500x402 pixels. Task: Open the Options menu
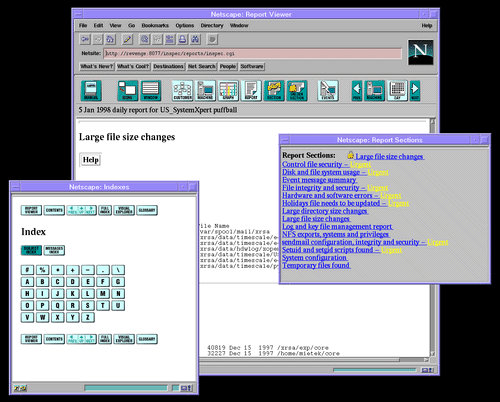(x=185, y=25)
